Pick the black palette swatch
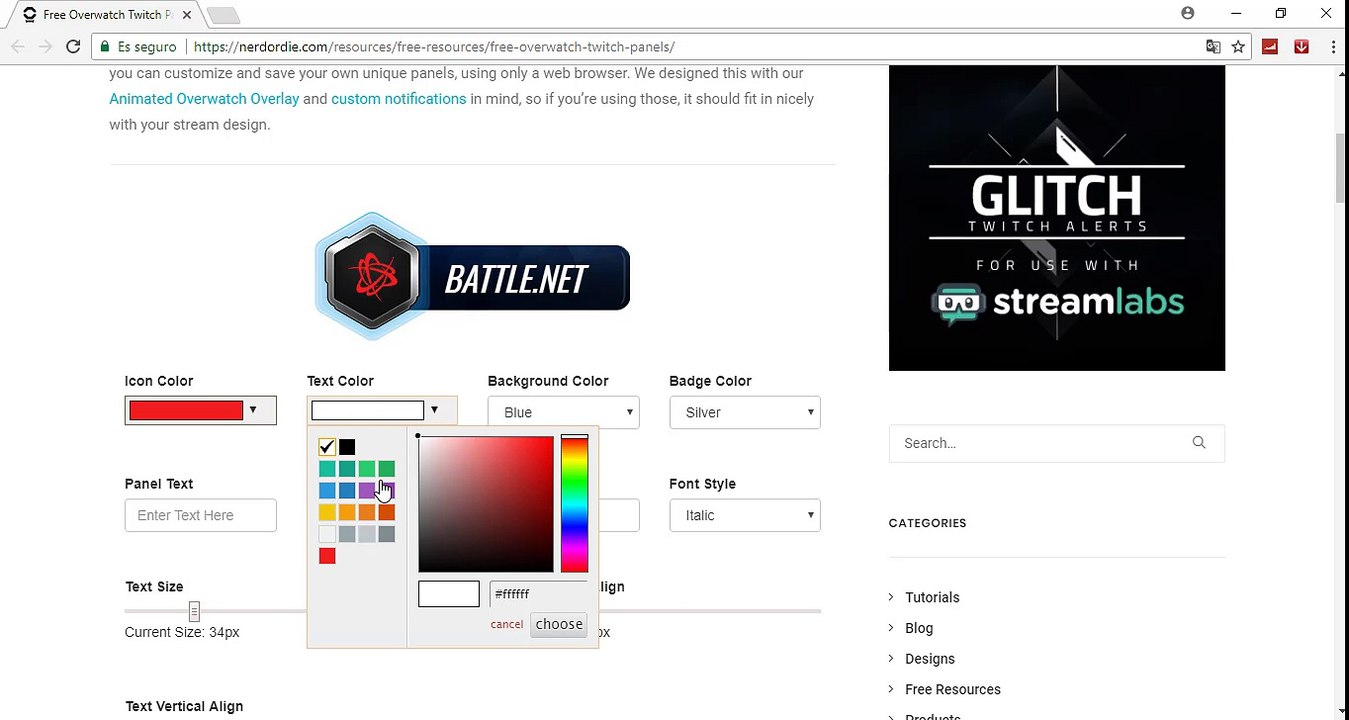Viewport: 1349px width, 720px height. [347, 447]
